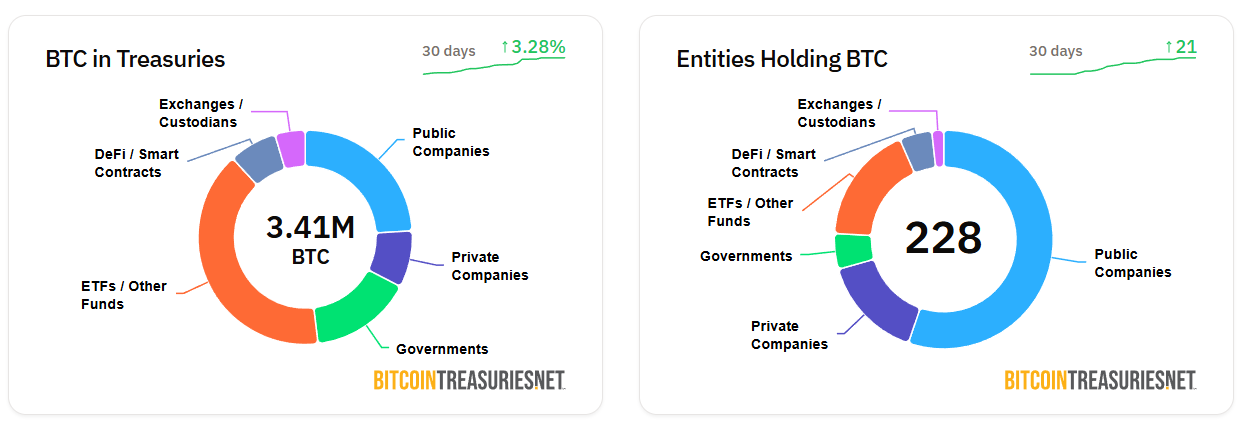Click DeFi / Smart Contracts label in right chart

tap(773, 163)
